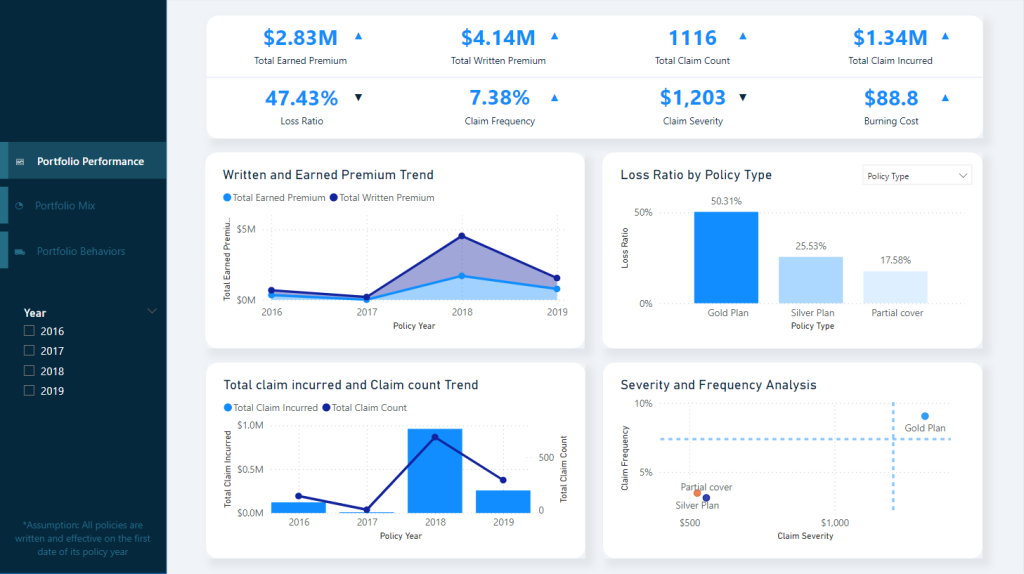Select the 2017 year filter option
Image resolution: width=1024 pixels, height=574 pixels.
[30, 351]
